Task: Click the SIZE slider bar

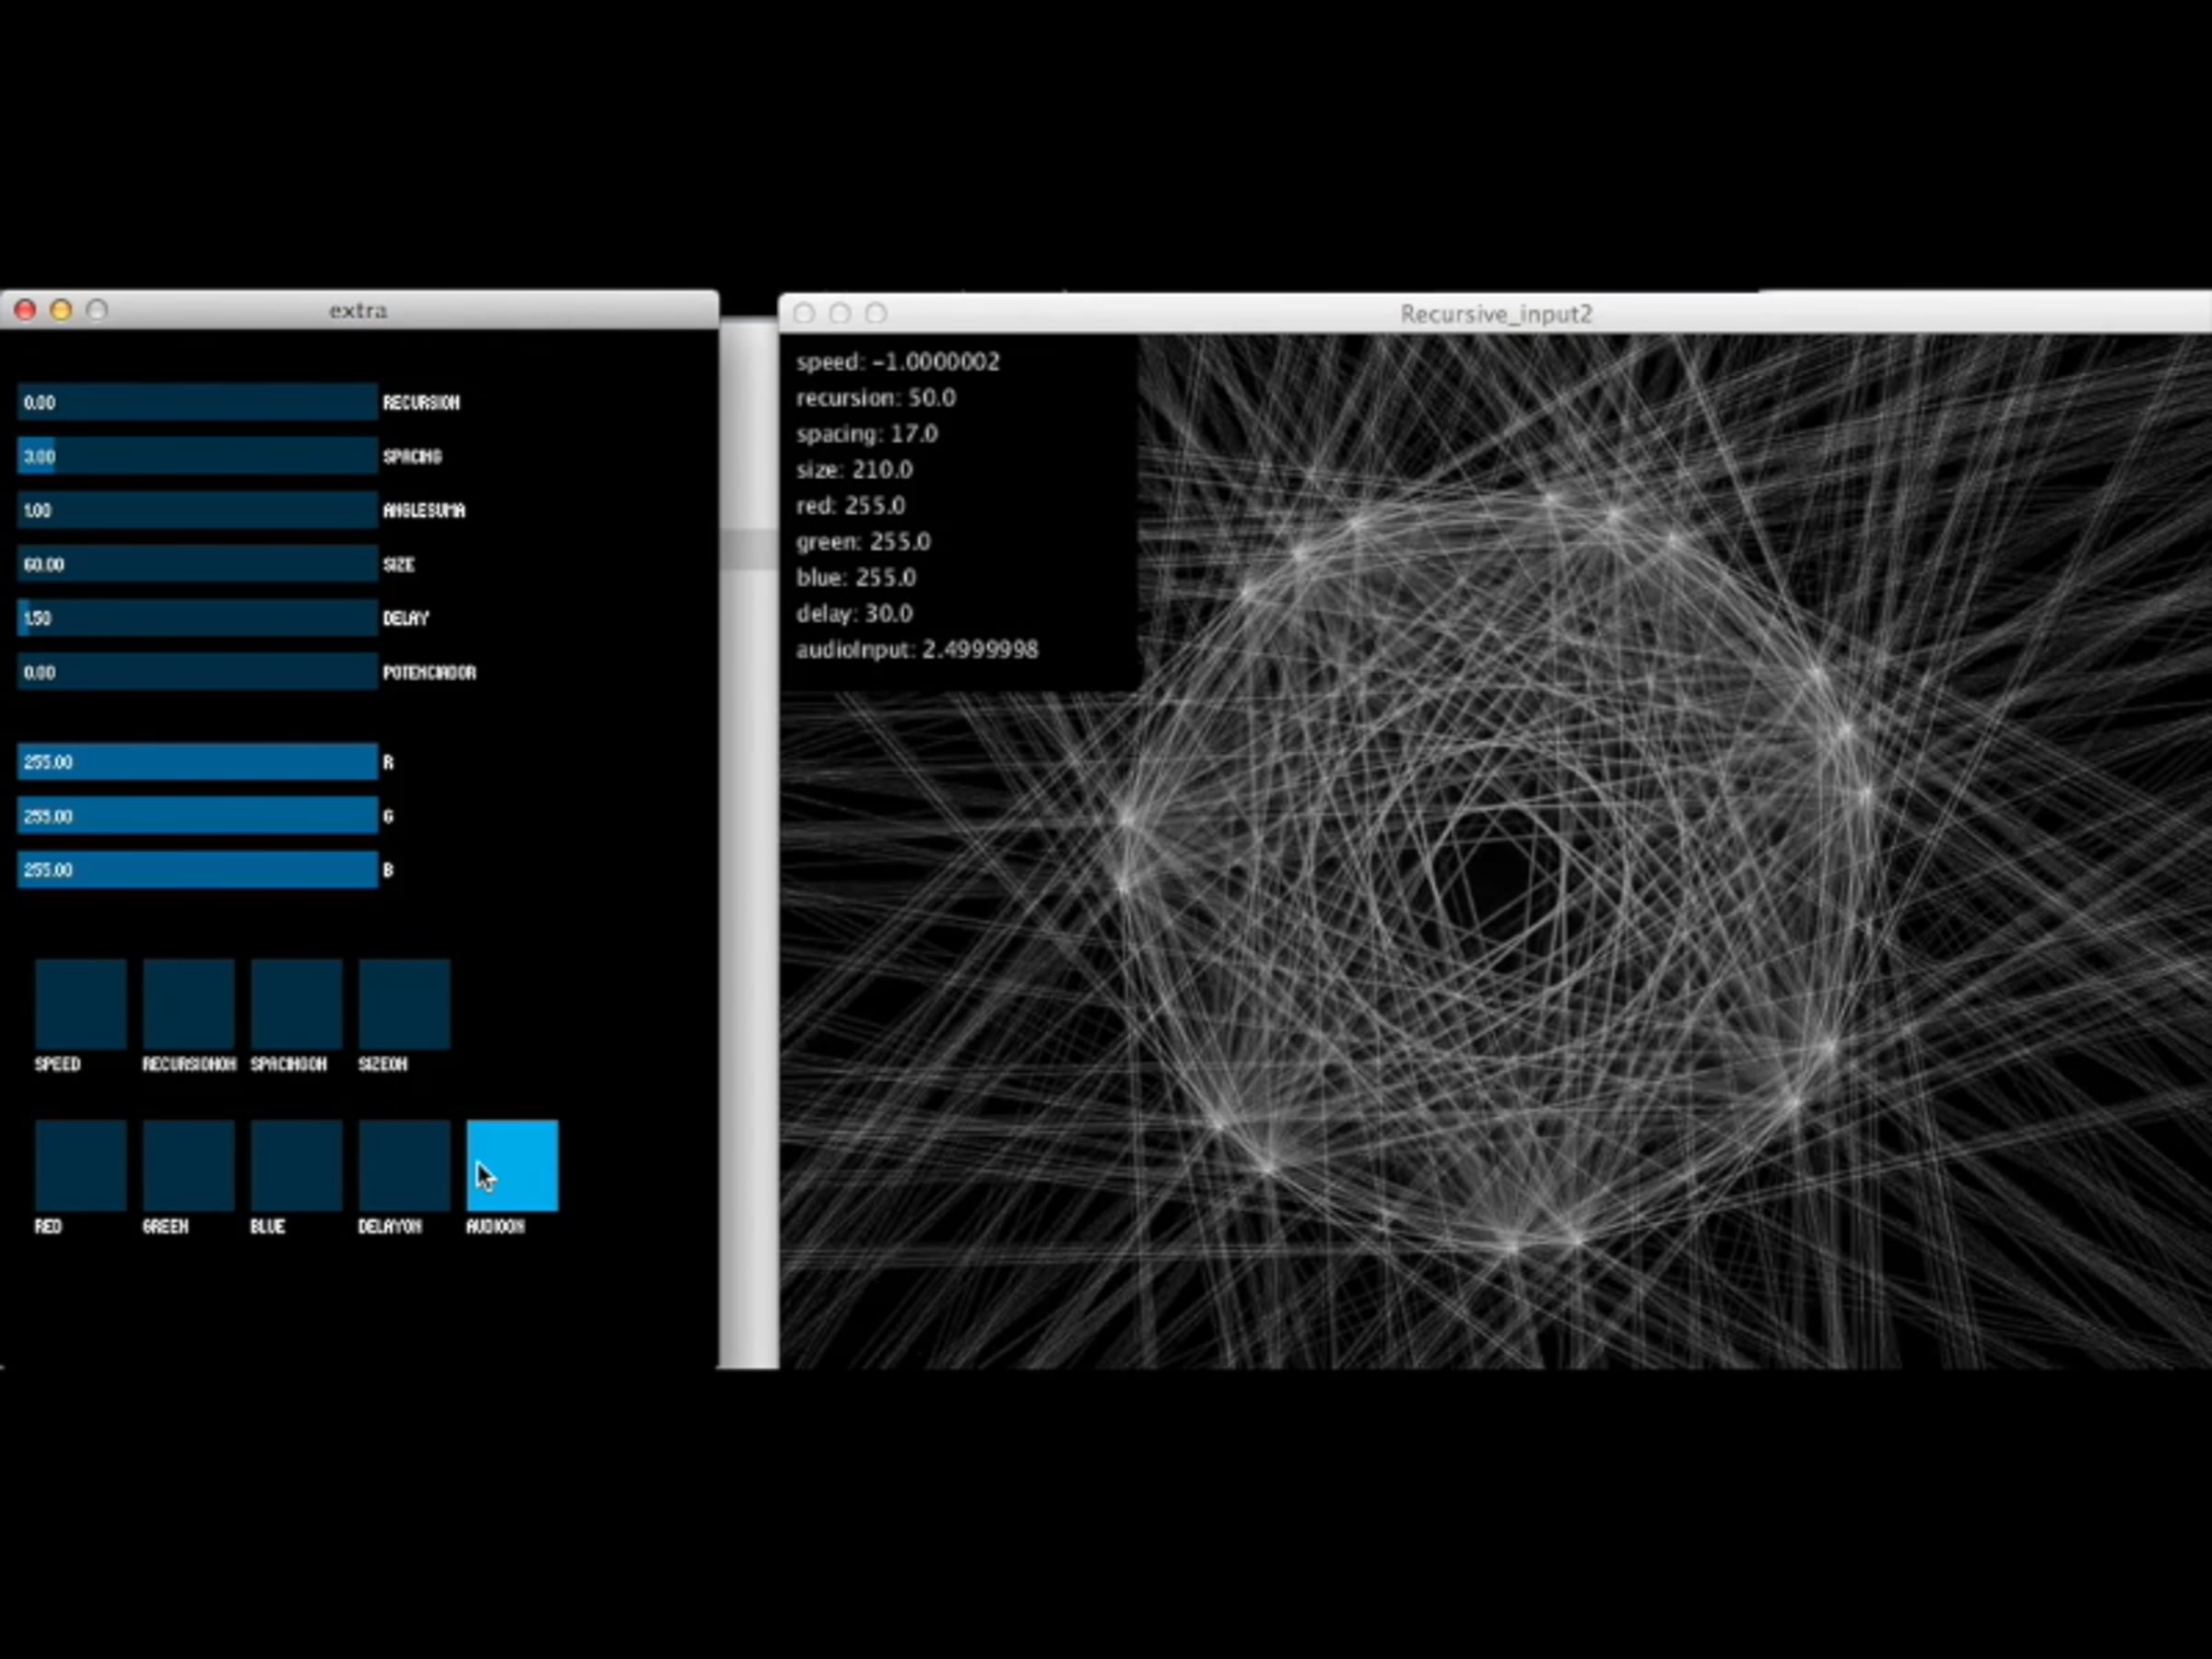Action: 197,564
